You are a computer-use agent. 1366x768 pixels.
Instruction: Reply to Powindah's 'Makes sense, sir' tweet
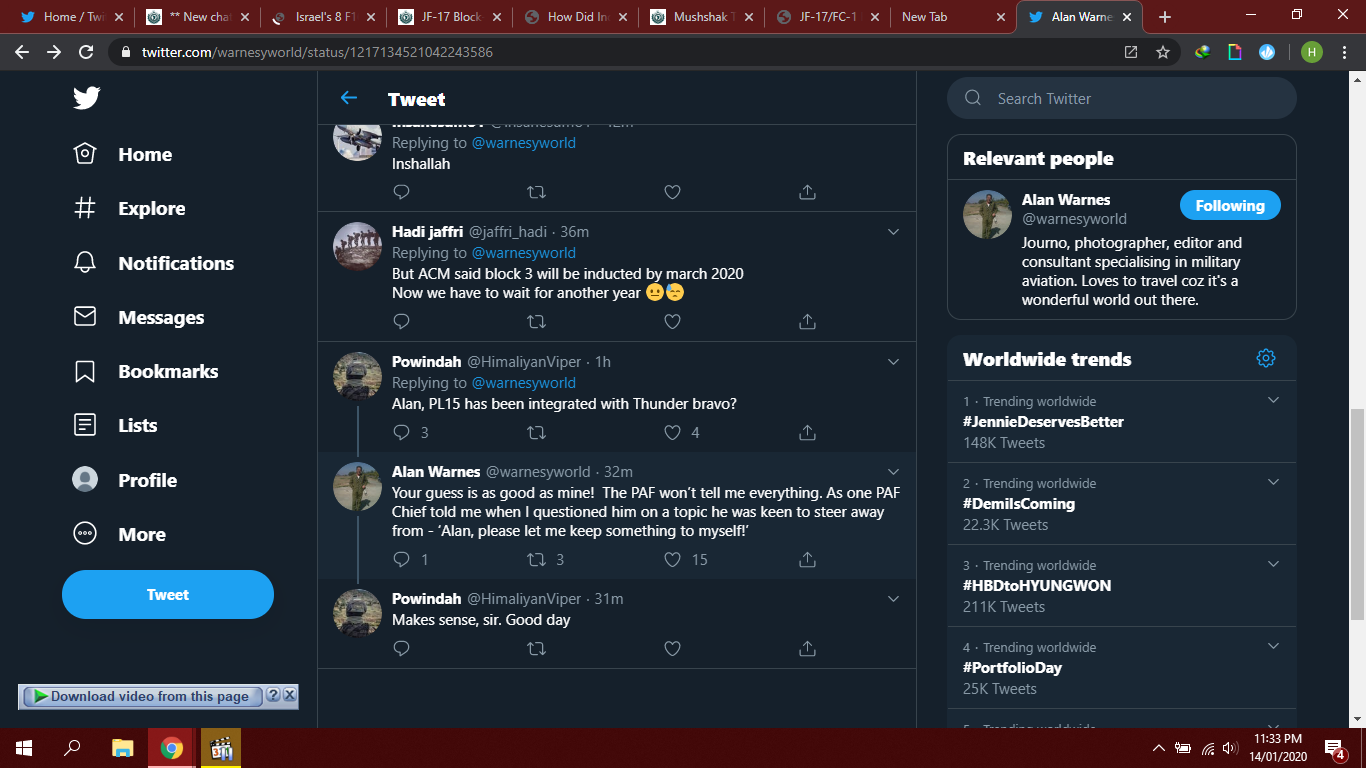pyautogui.click(x=401, y=648)
